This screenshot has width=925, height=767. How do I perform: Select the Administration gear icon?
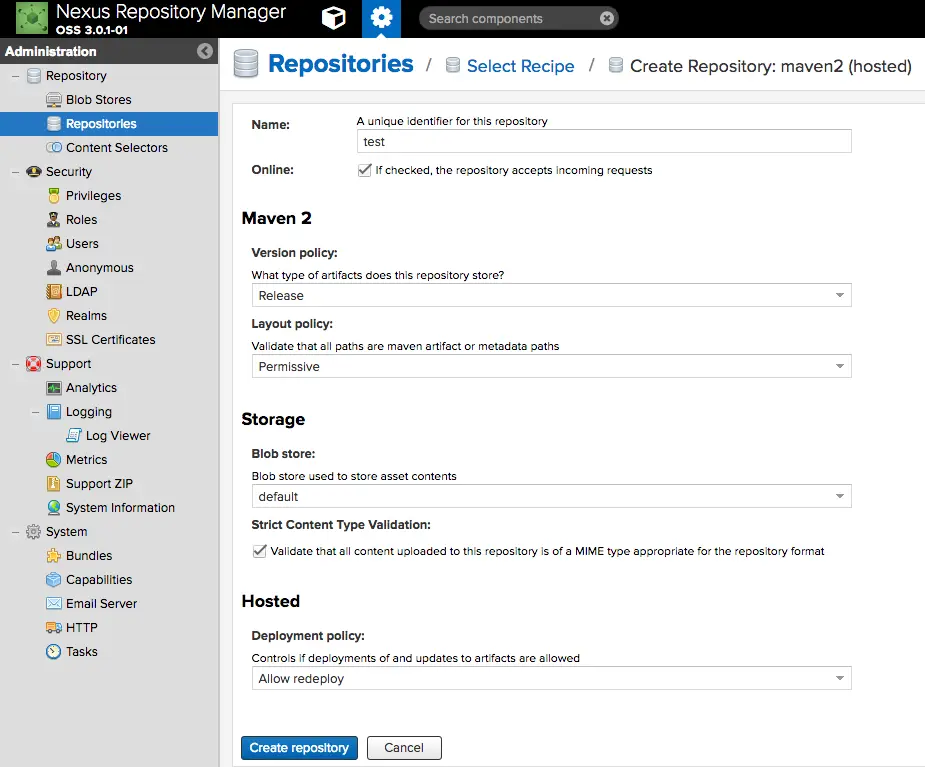click(381, 18)
